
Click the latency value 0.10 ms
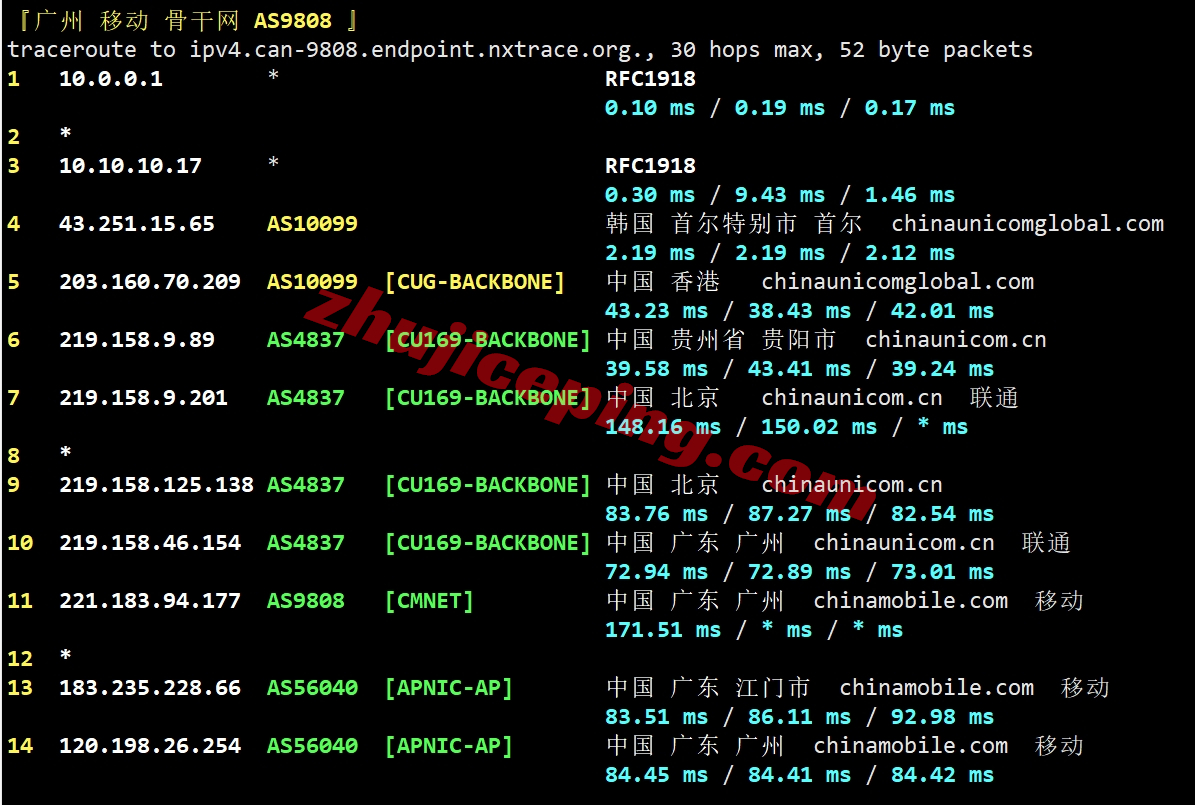point(650,108)
